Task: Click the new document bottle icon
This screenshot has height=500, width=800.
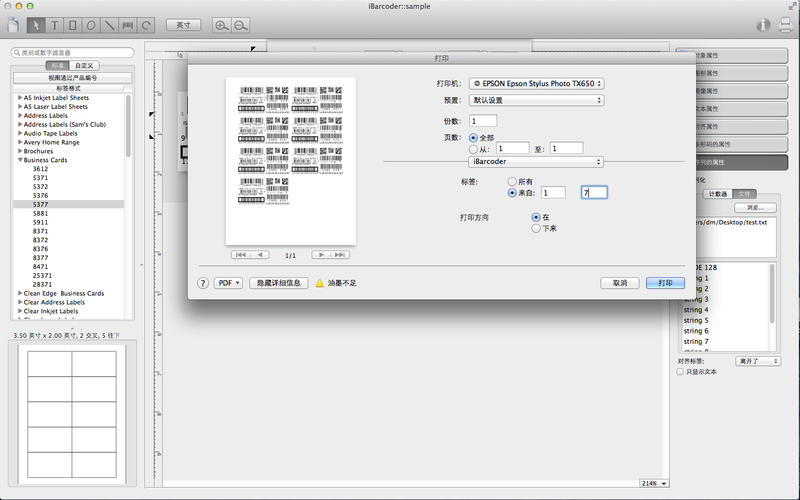Action: coord(14,24)
